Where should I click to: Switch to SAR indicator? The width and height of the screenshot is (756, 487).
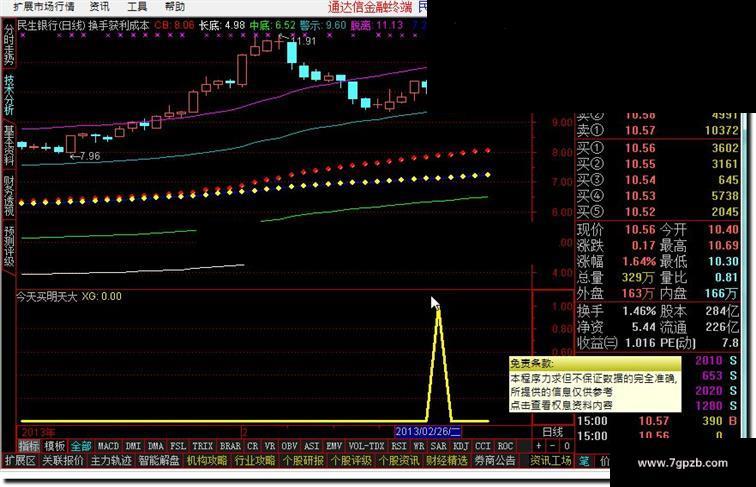(438, 446)
